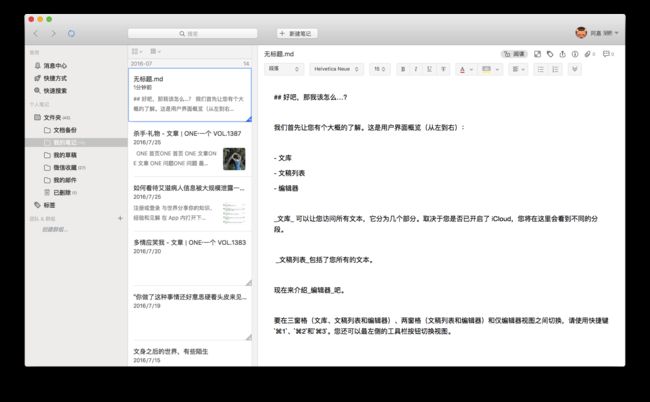The image size is (650, 402).
Task: Focus the search field in the top bar
Action: (192, 34)
